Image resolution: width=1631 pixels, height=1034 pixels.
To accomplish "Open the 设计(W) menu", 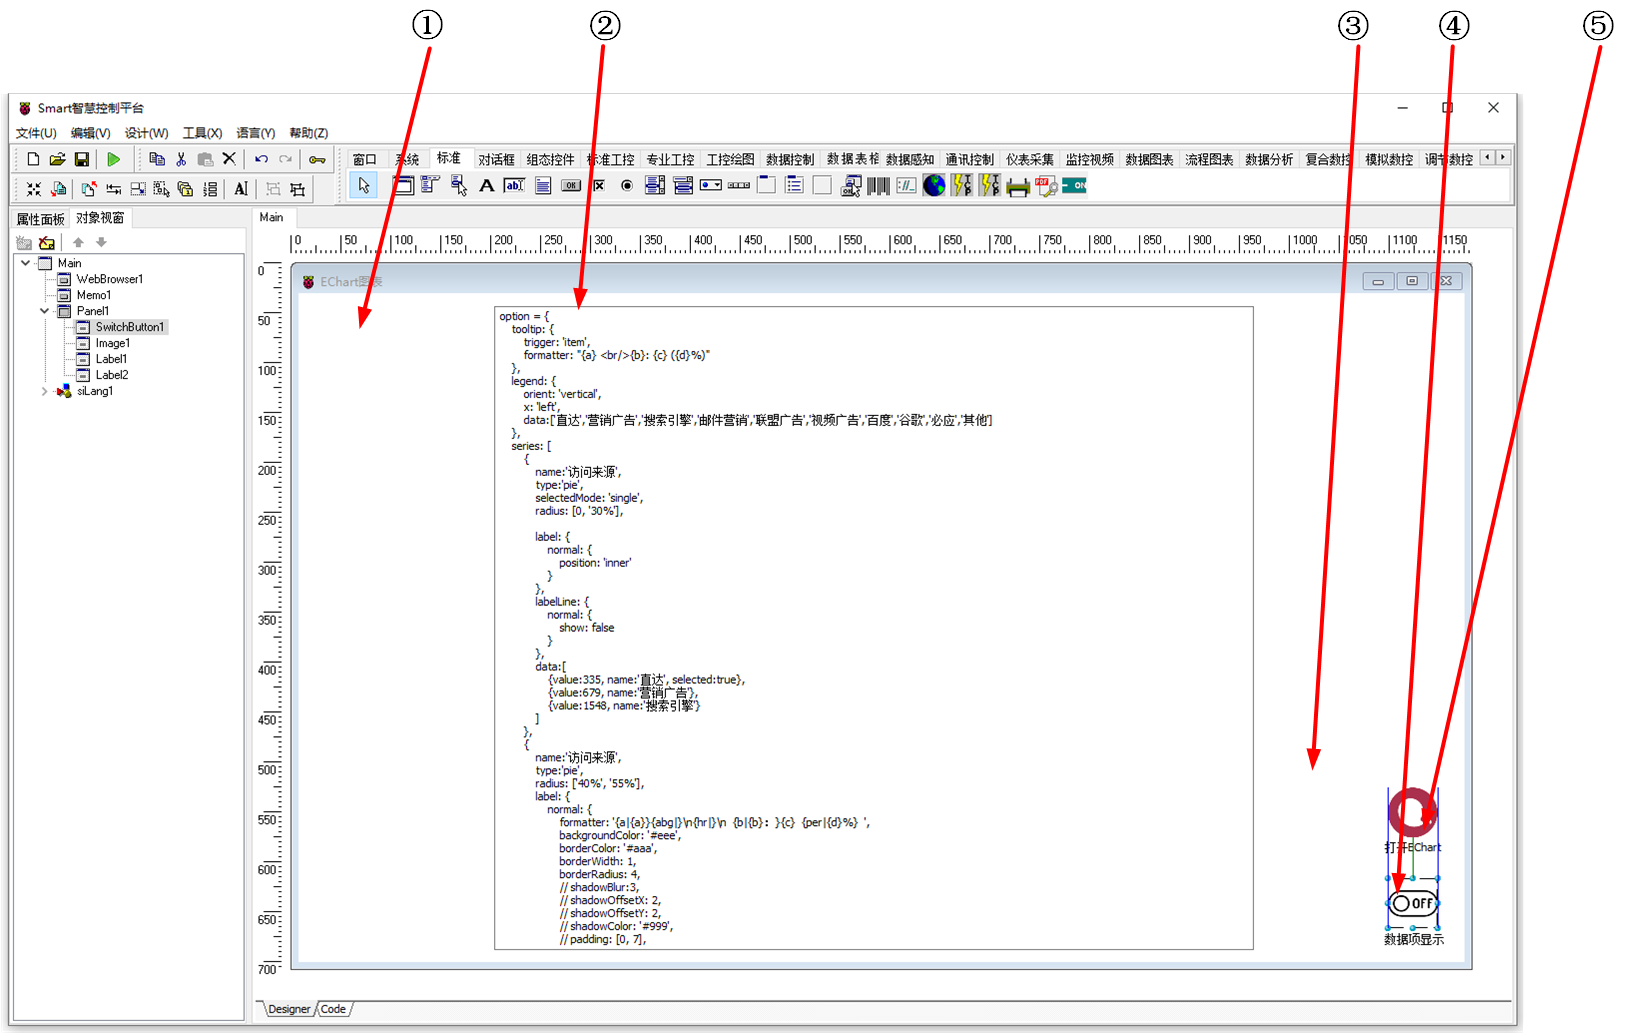I will [146, 133].
